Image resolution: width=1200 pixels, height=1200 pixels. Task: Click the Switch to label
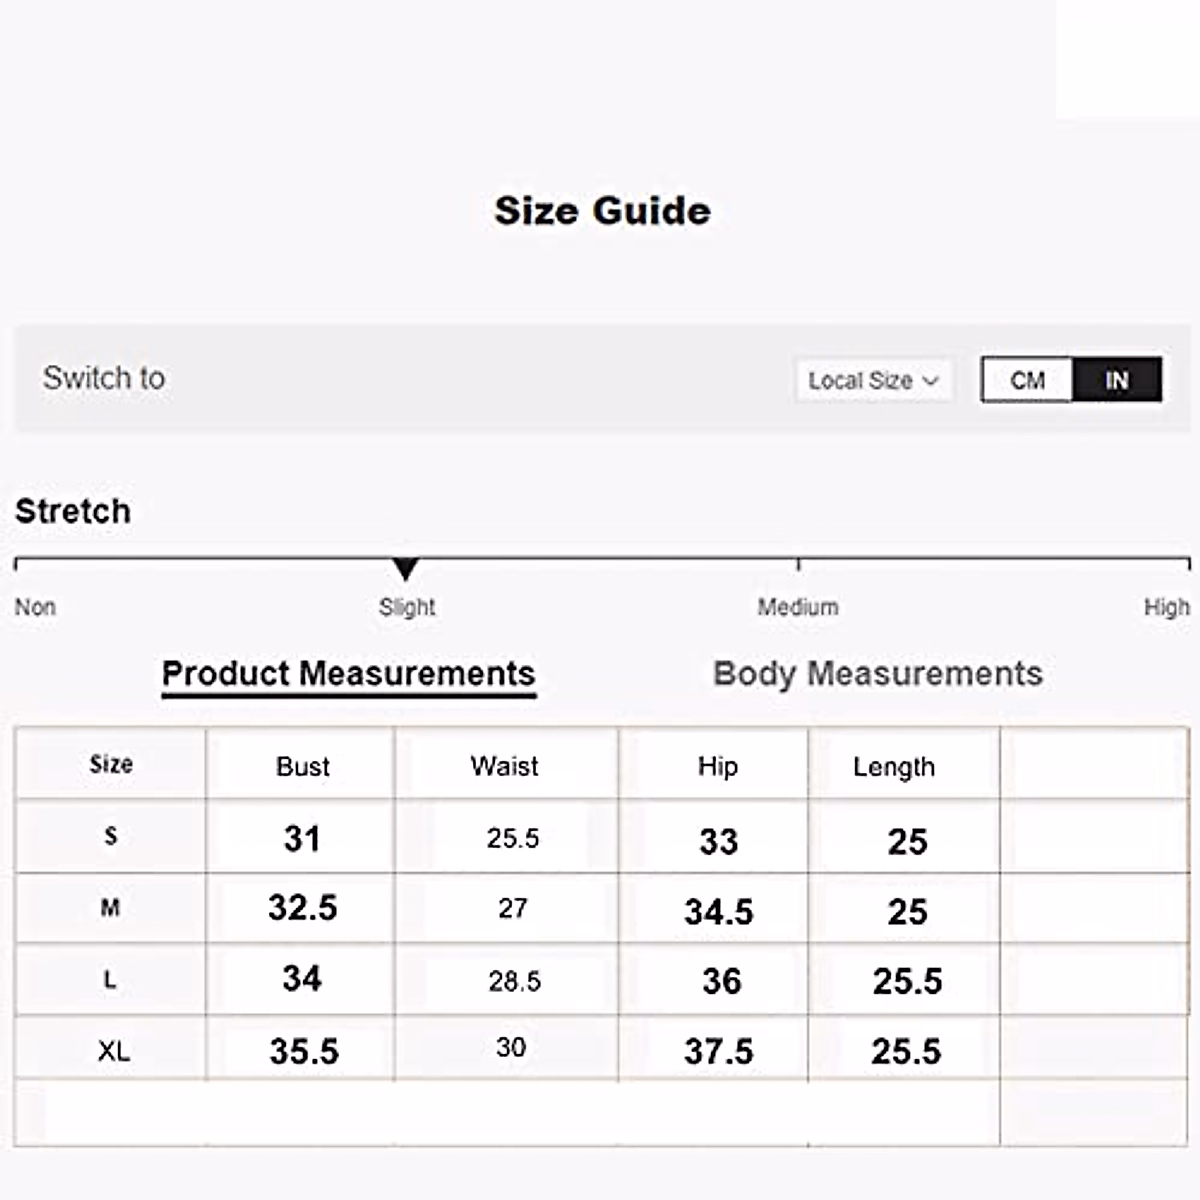click(x=103, y=378)
